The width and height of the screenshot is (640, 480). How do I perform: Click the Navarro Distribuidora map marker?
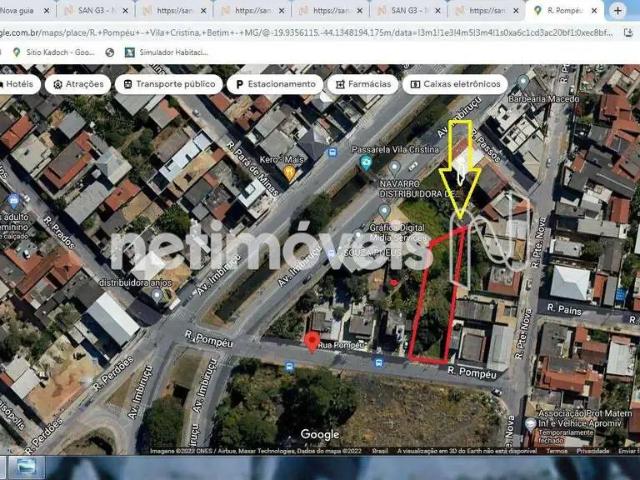(395, 167)
